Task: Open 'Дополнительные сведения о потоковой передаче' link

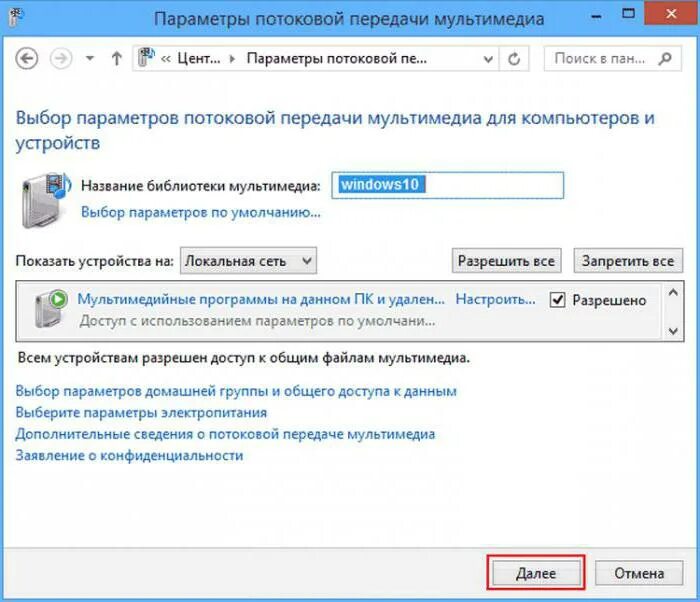Action: pos(225,434)
